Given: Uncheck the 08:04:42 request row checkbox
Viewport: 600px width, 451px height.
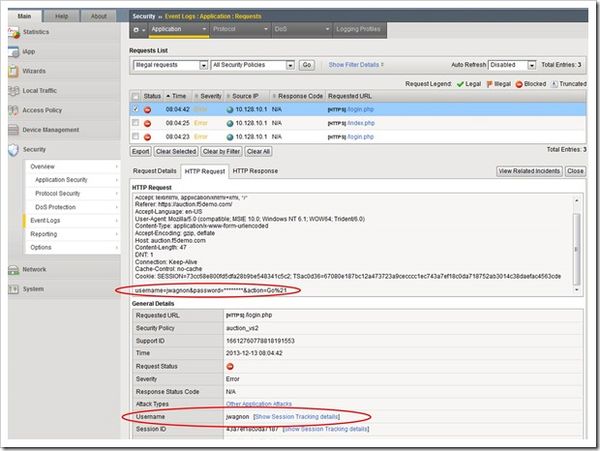Looking at the screenshot, I should tap(137, 108).
